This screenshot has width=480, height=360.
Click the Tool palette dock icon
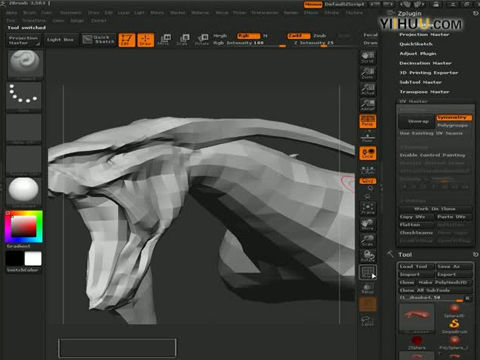475,254
